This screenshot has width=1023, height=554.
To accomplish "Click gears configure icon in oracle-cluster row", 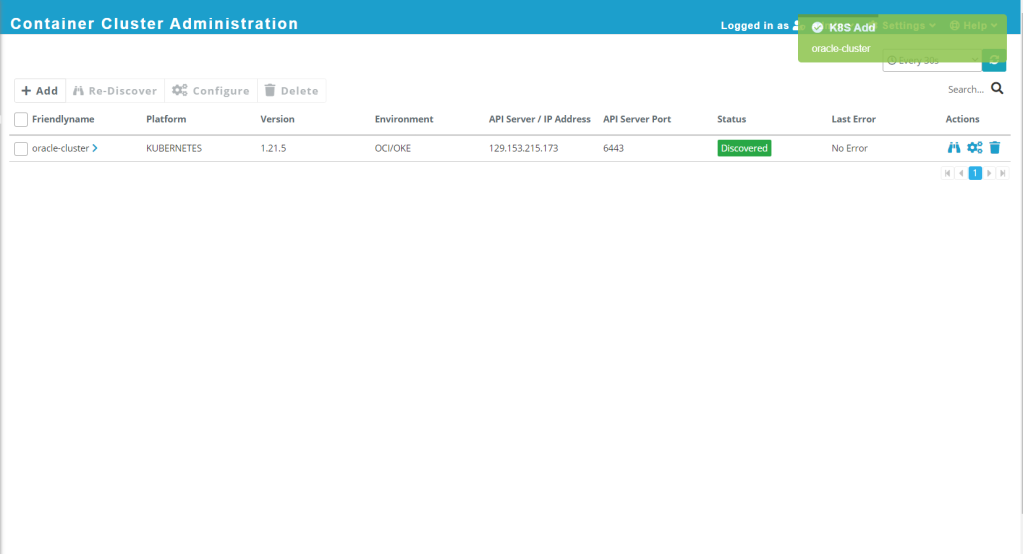I will tap(975, 147).
